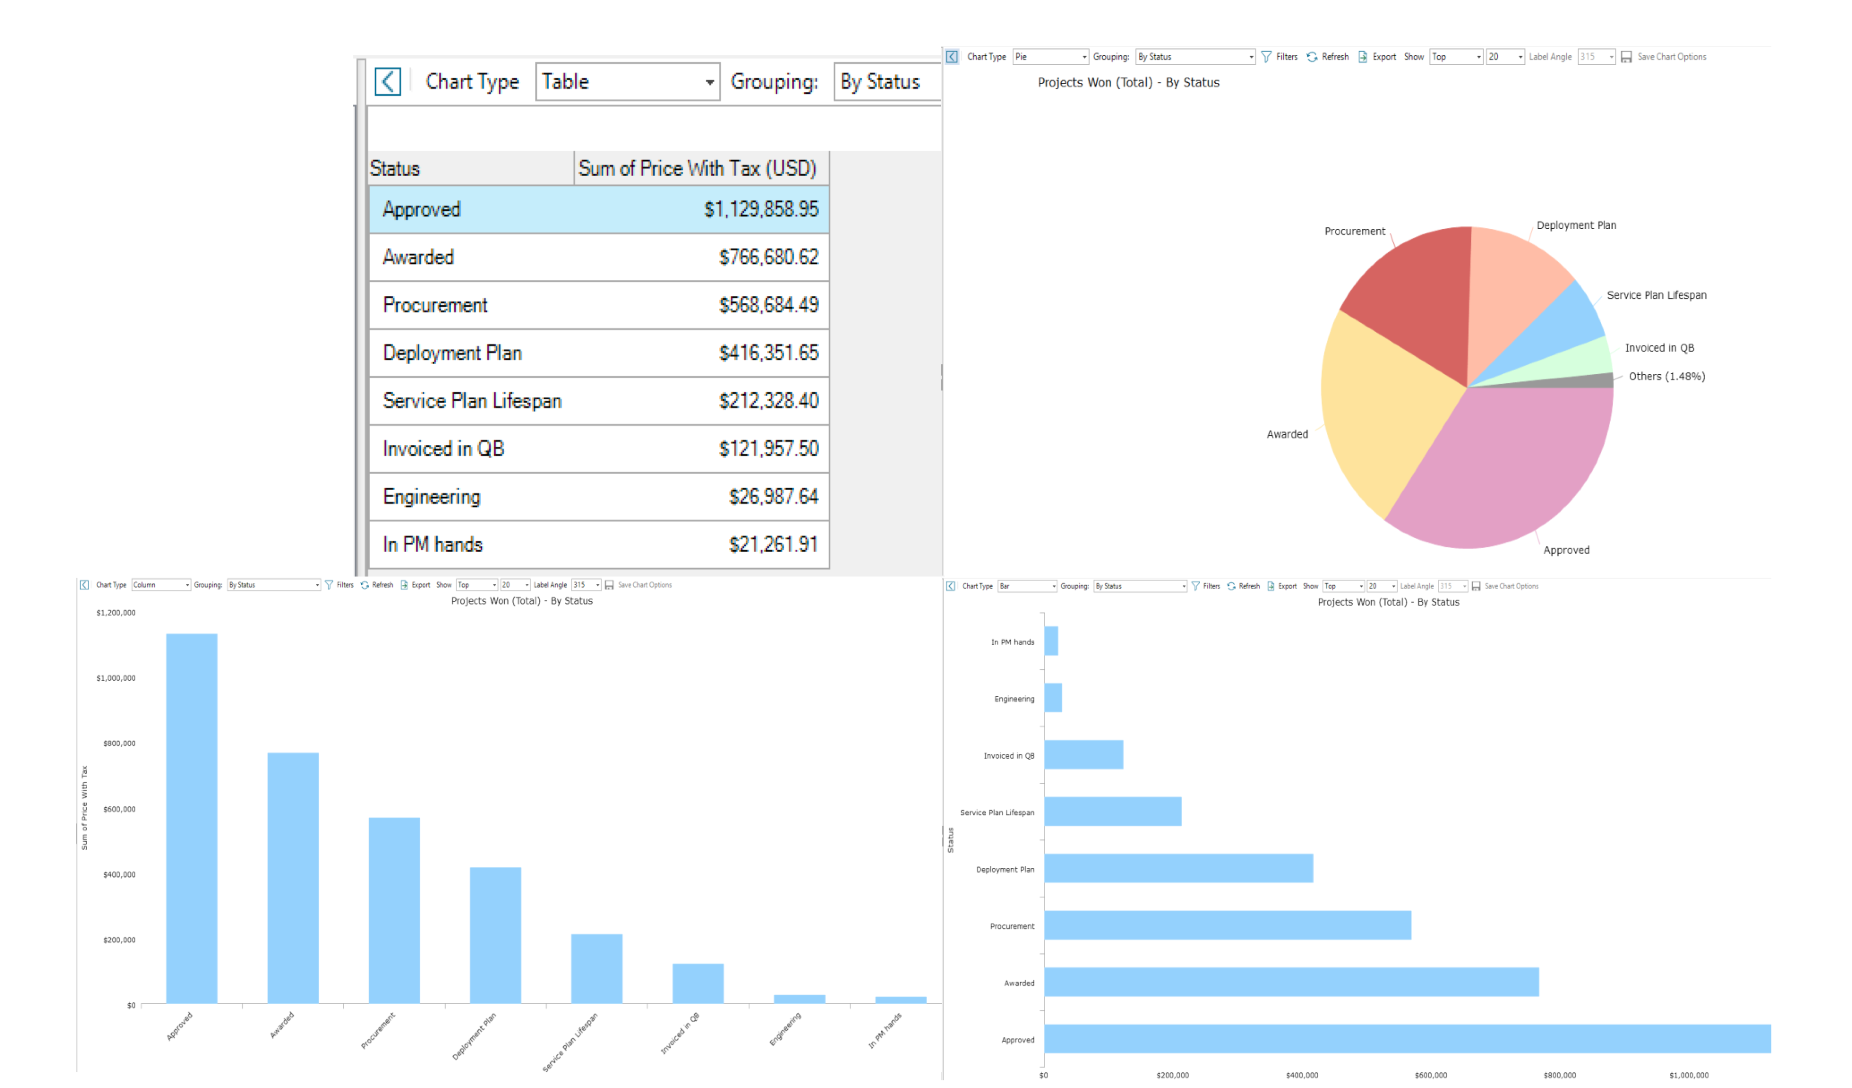Open Filters in the Column chart toolbar
This screenshot has height=1088, width=1852.
pos(340,585)
